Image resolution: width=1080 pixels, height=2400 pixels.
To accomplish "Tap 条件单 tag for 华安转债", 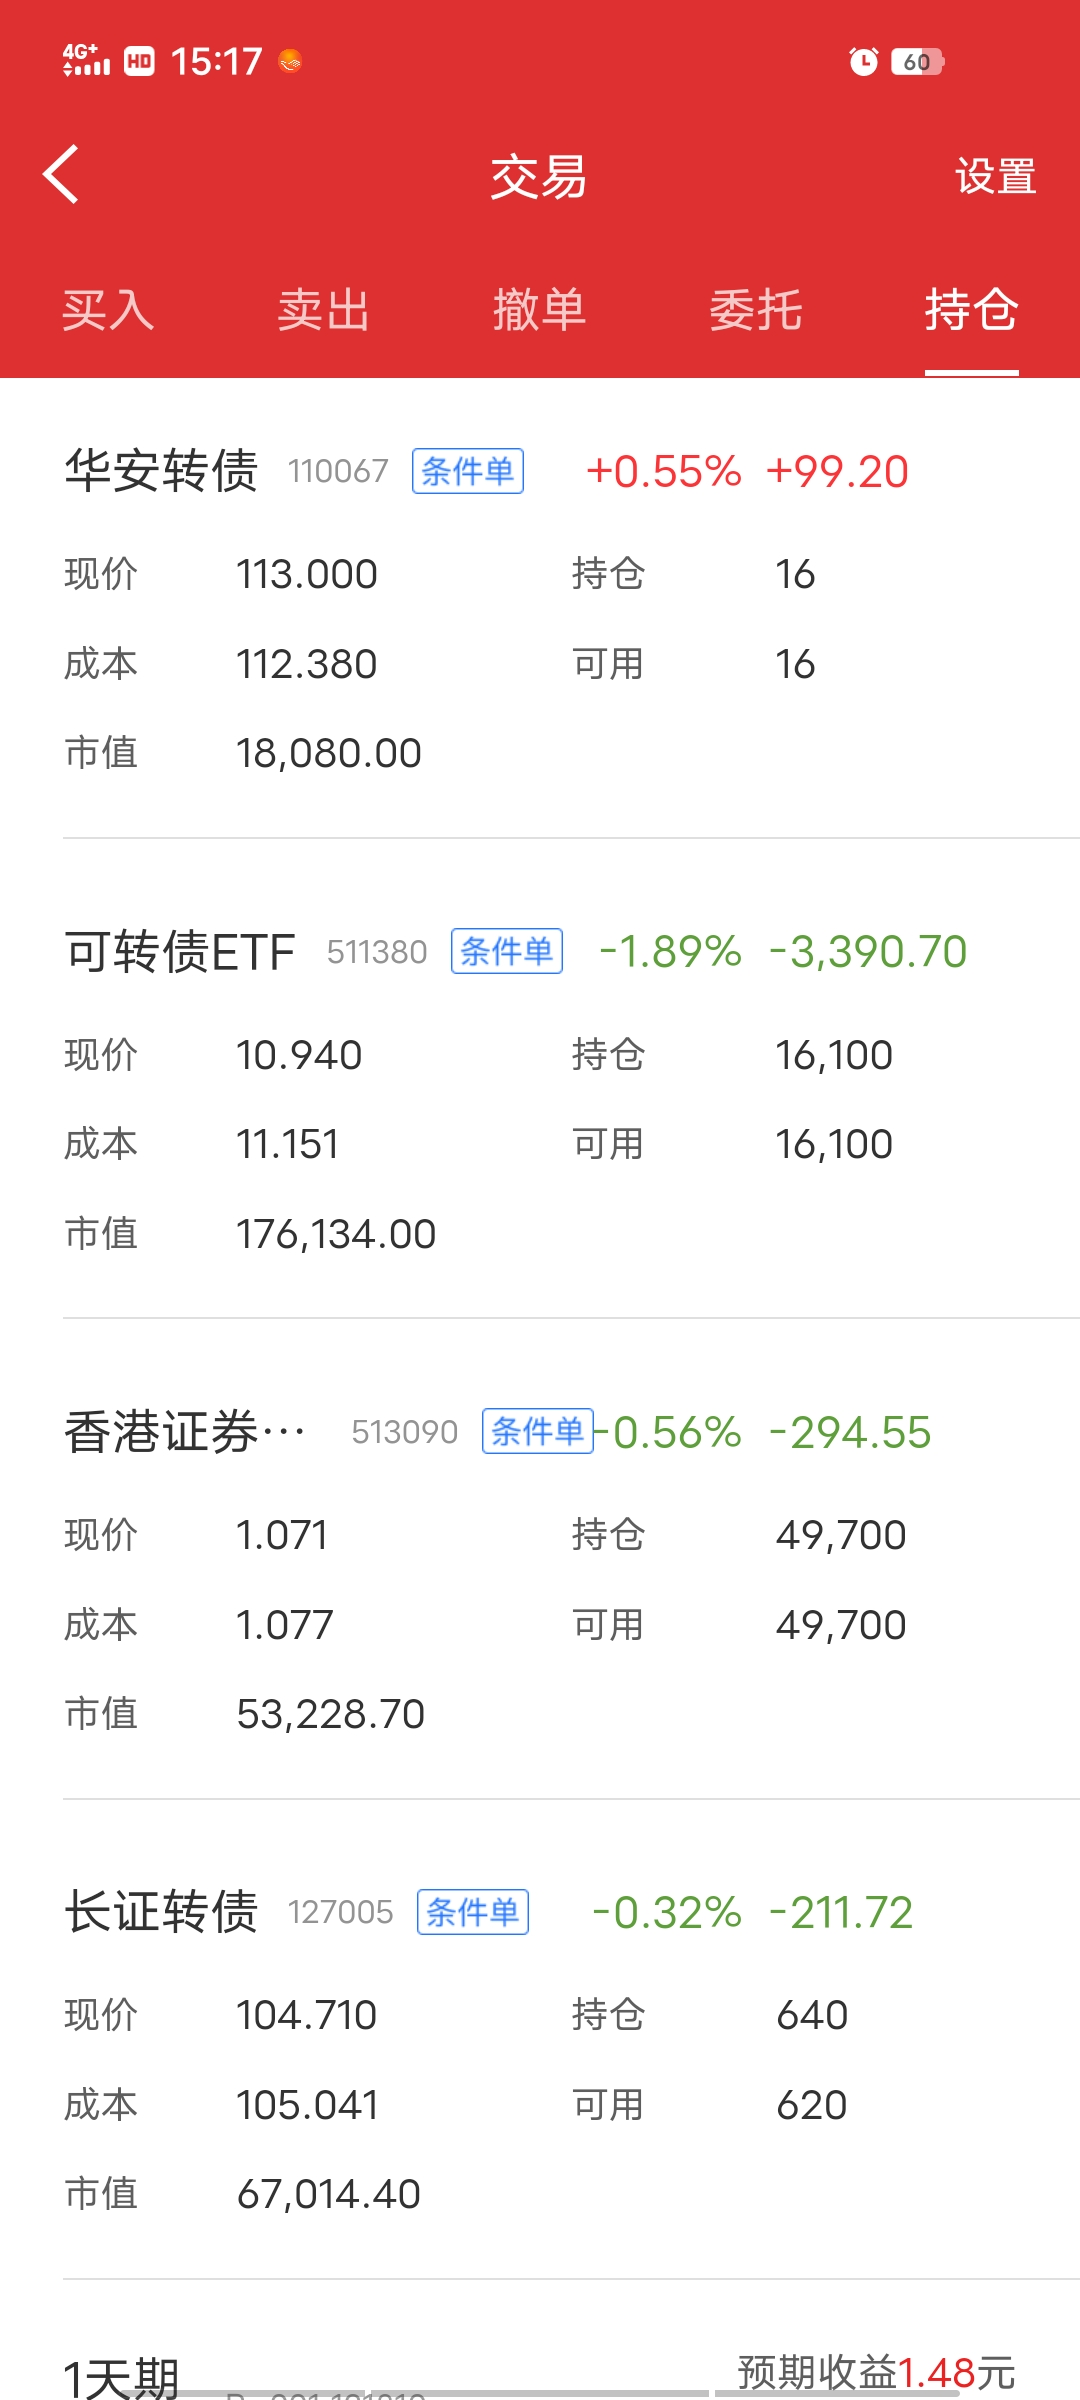I will click(467, 471).
